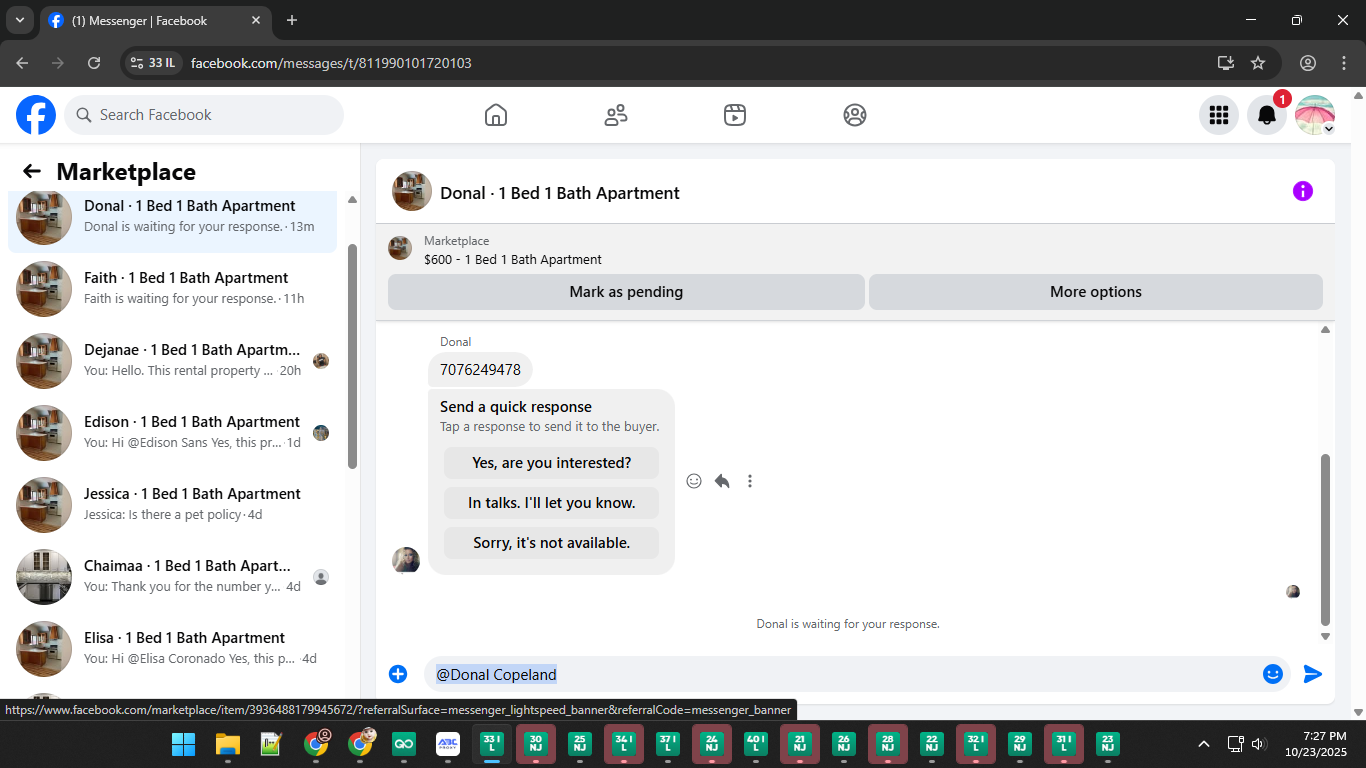Click the browser address bar URL

click(331, 63)
